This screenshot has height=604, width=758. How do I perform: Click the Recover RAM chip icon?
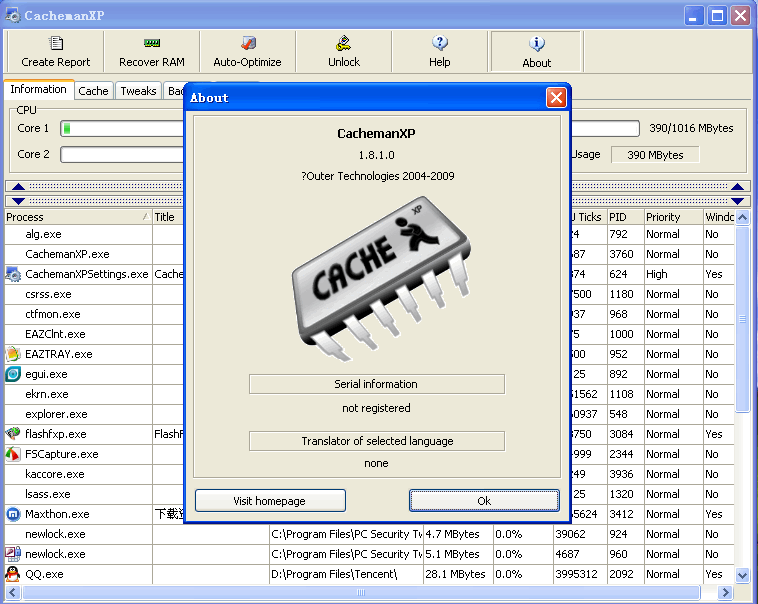point(152,43)
